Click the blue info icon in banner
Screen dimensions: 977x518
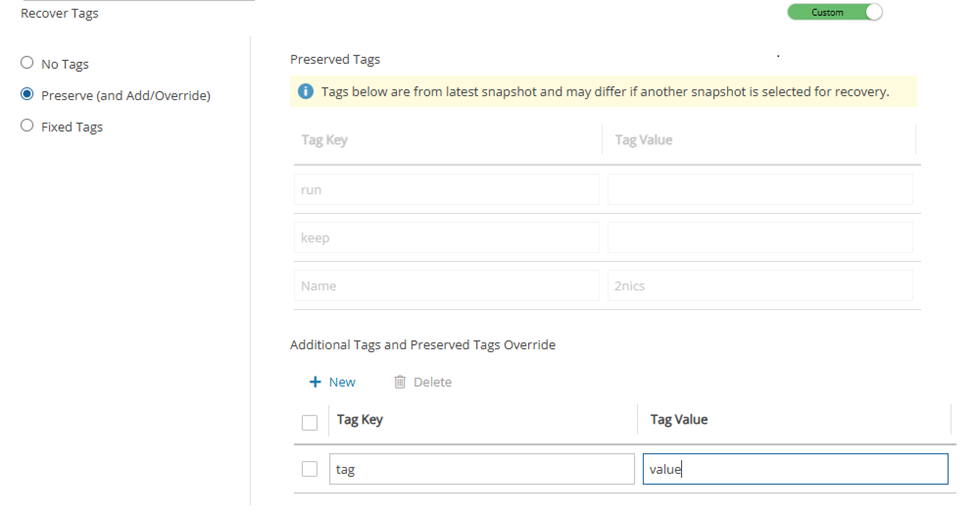306,92
